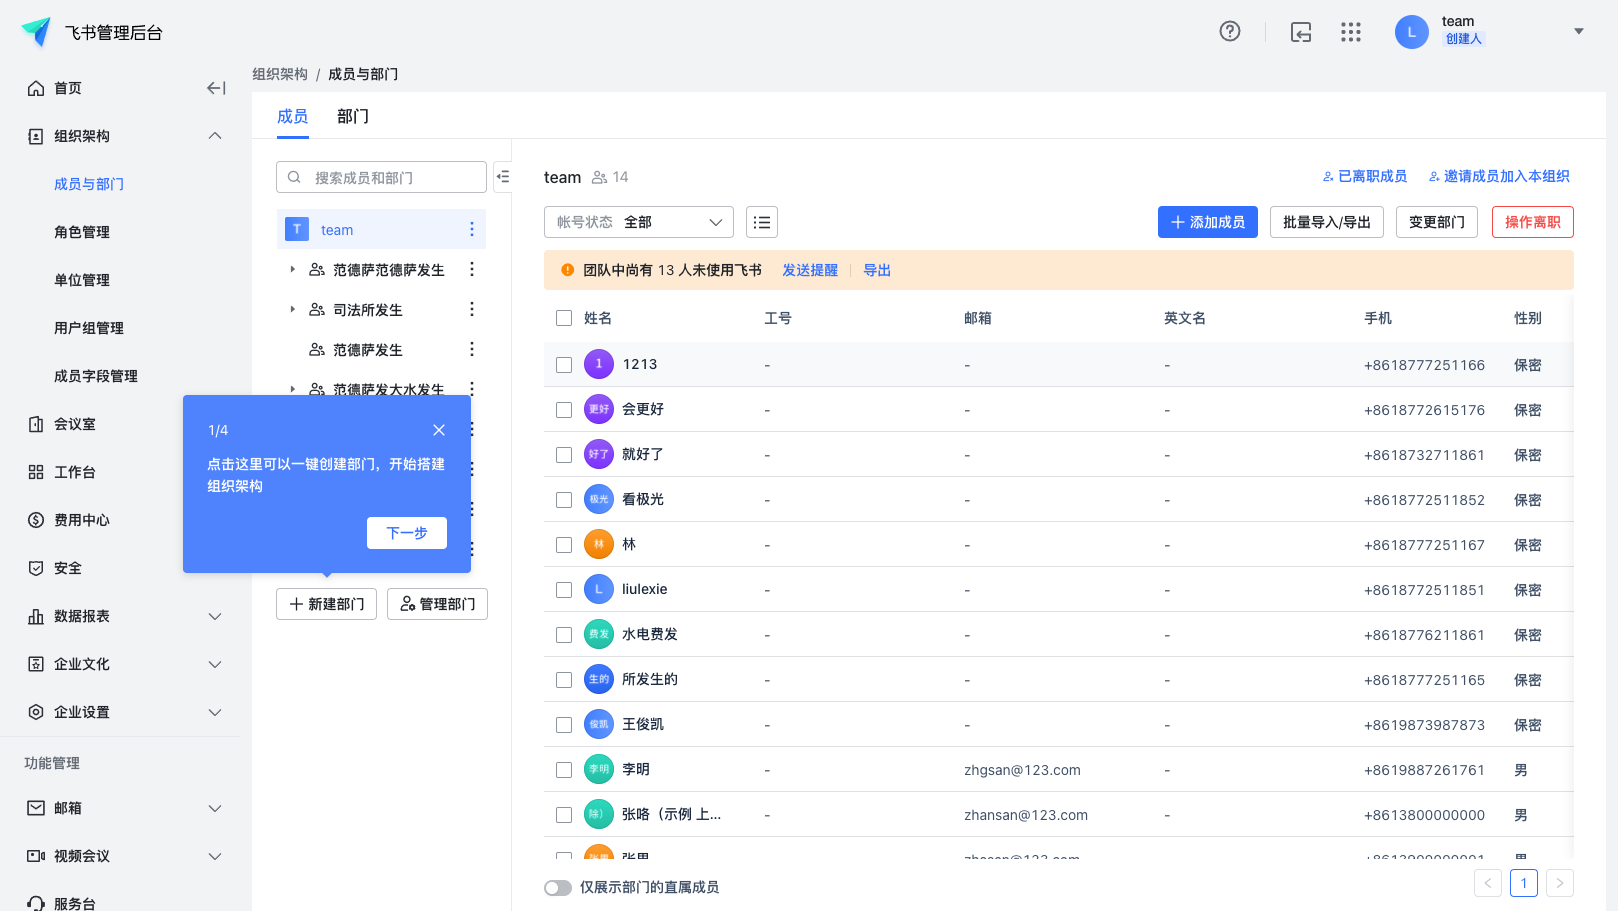Open the account dropdown arrow at top right

coord(1579,31)
